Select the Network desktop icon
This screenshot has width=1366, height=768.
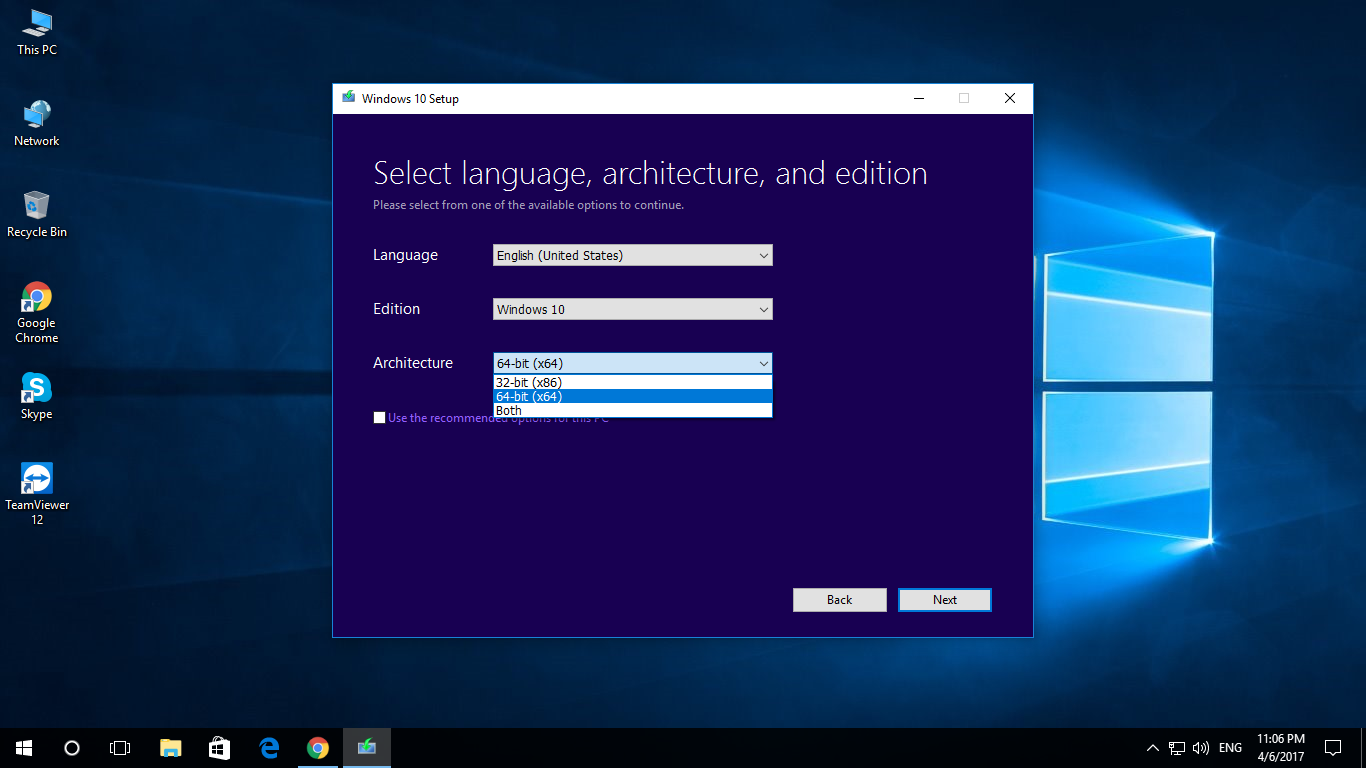pos(37,123)
